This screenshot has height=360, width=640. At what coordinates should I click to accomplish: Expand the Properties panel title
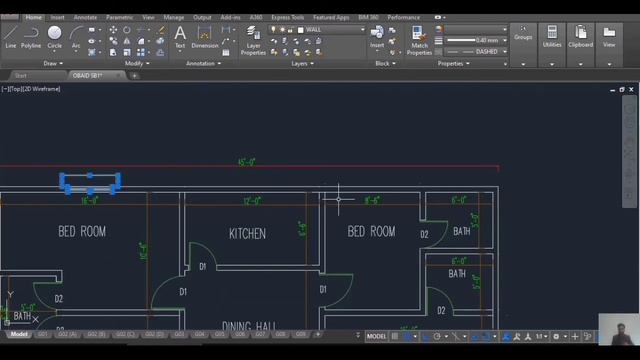coord(453,63)
